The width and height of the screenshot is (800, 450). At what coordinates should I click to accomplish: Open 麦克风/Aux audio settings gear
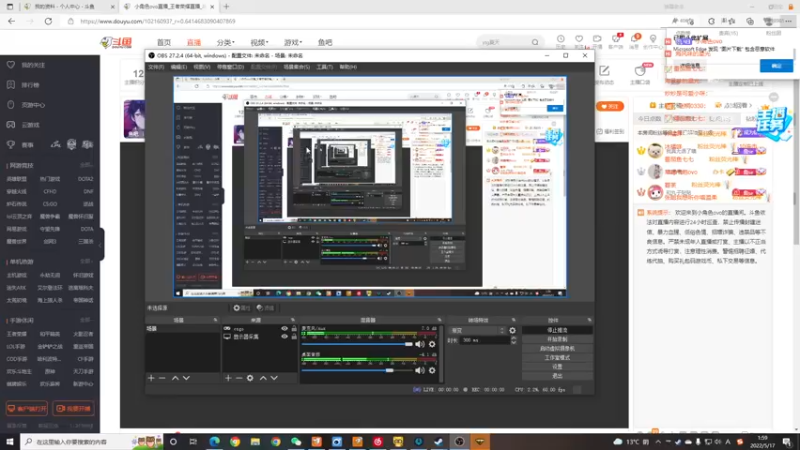click(x=432, y=344)
